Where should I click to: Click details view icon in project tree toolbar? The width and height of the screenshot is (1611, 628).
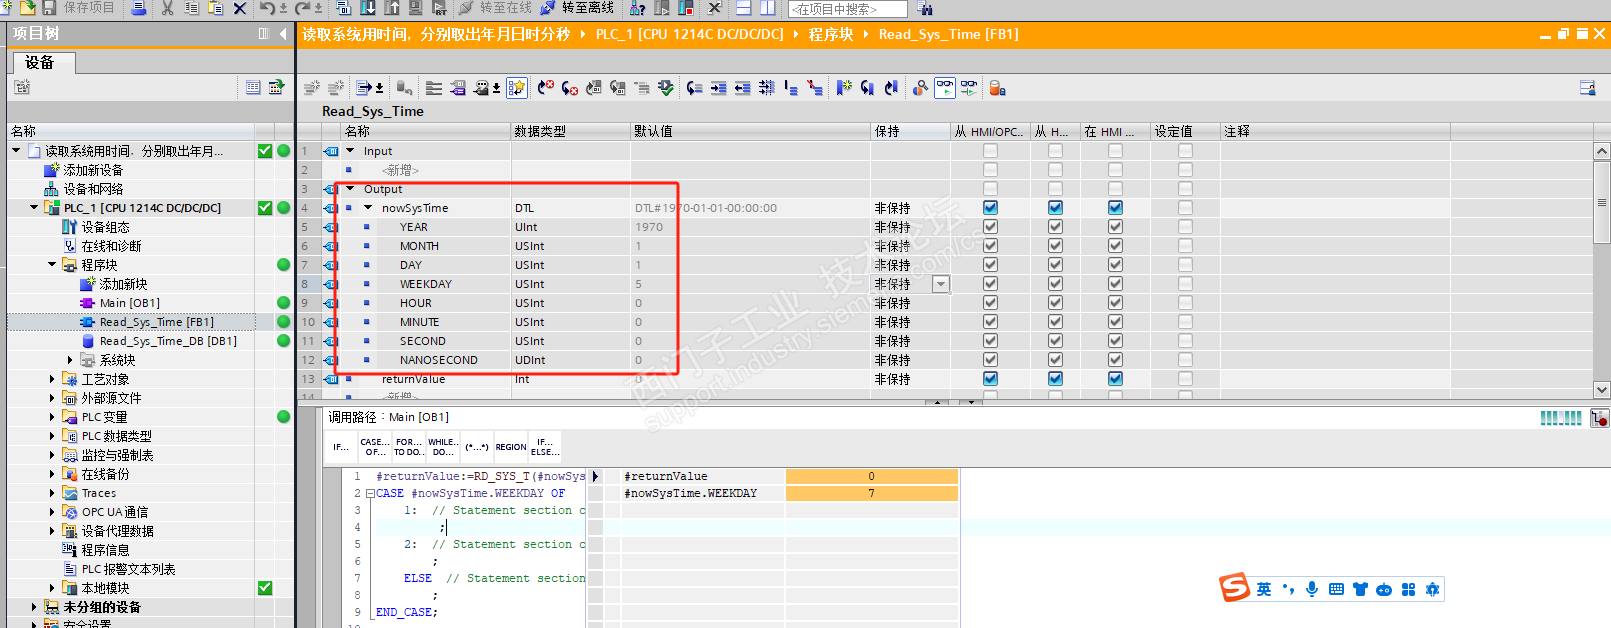(x=254, y=87)
